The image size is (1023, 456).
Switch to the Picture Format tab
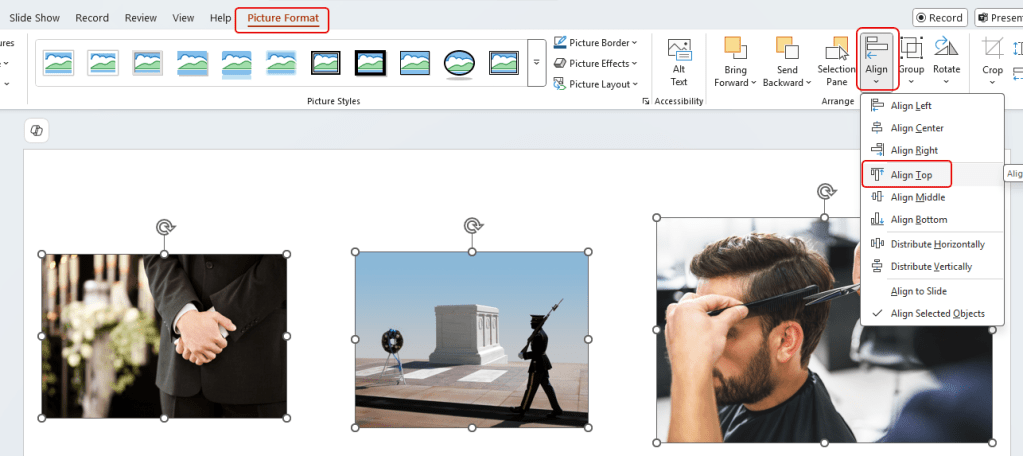point(281,18)
